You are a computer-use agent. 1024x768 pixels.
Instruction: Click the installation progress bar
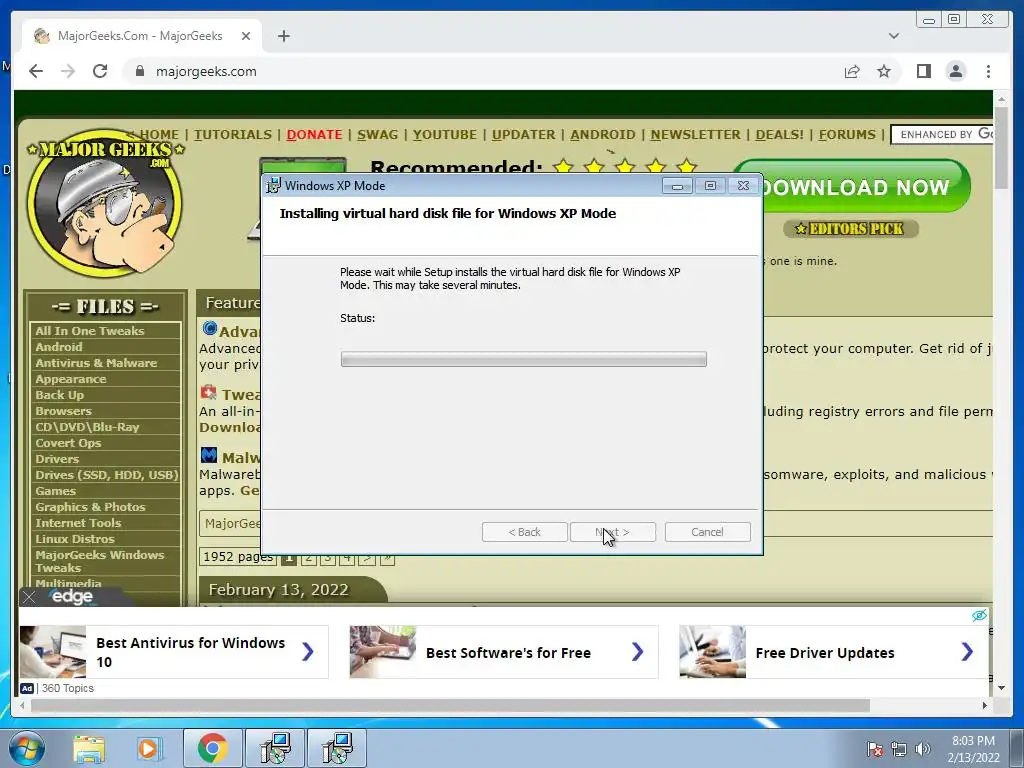[x=523, y=359]
